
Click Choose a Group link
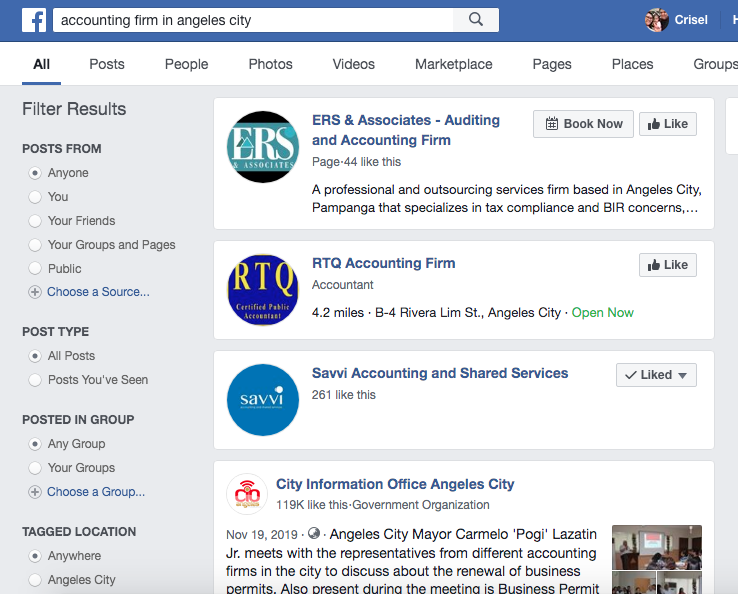pyautogui.click(x=96, y=492)
